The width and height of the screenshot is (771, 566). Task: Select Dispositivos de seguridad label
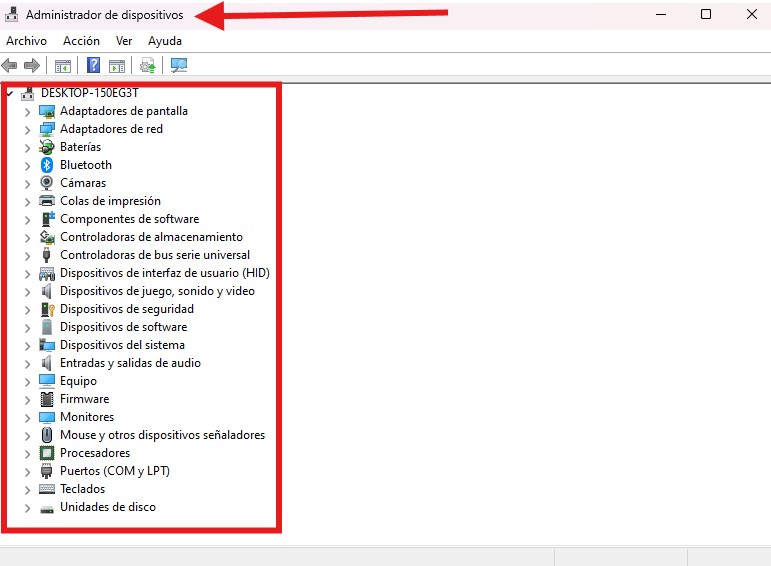click(127, 309)
